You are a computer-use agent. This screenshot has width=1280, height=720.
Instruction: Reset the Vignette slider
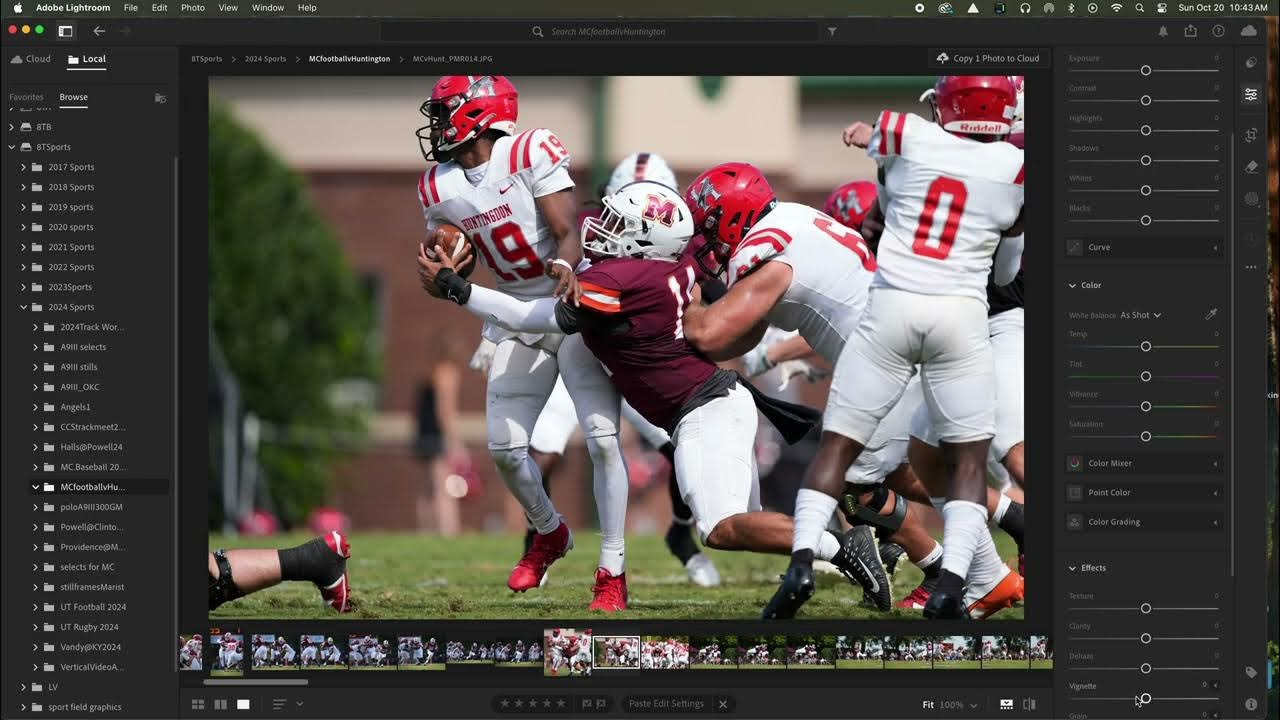pos(1145,698)
